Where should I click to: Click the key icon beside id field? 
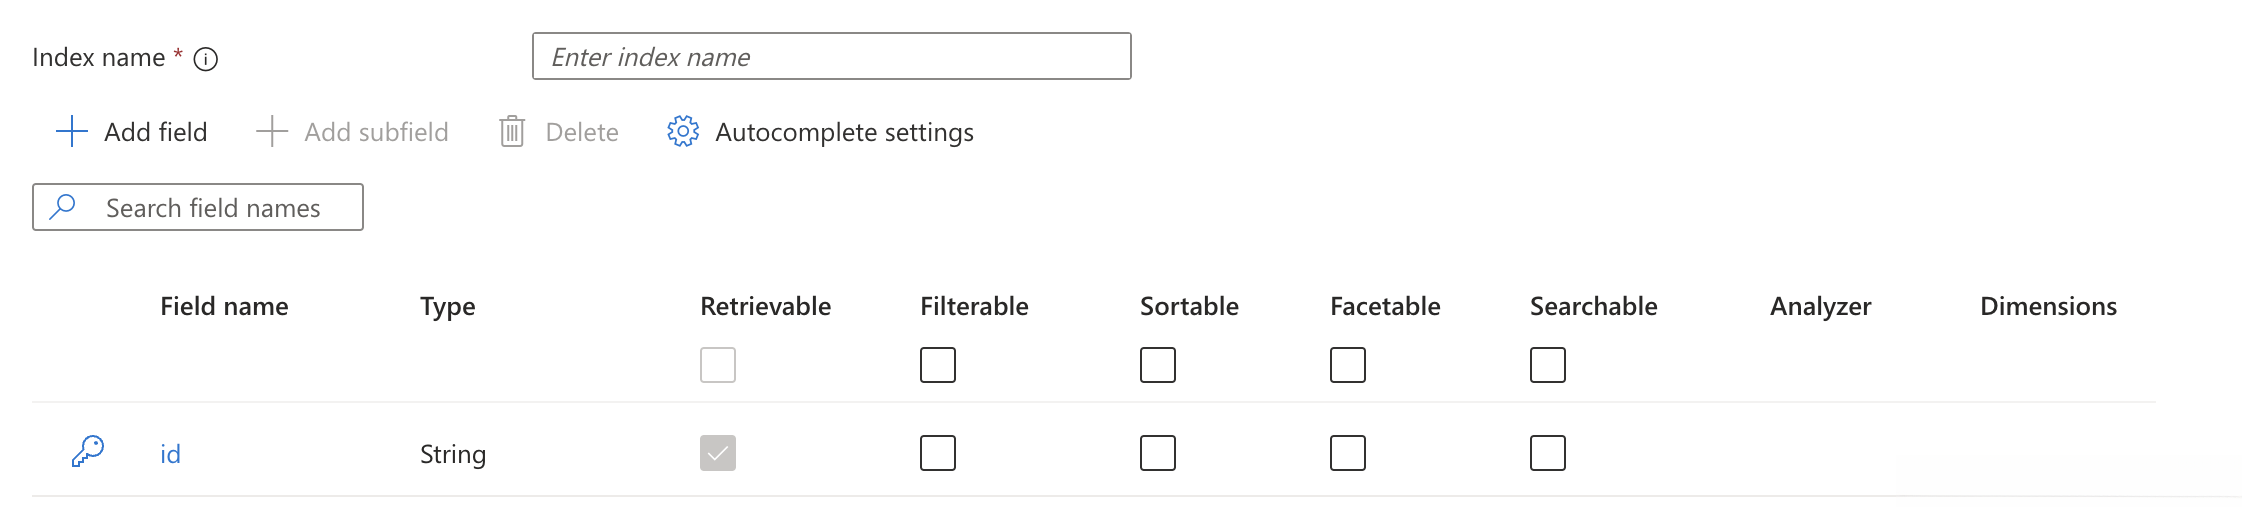pos(88,452)
